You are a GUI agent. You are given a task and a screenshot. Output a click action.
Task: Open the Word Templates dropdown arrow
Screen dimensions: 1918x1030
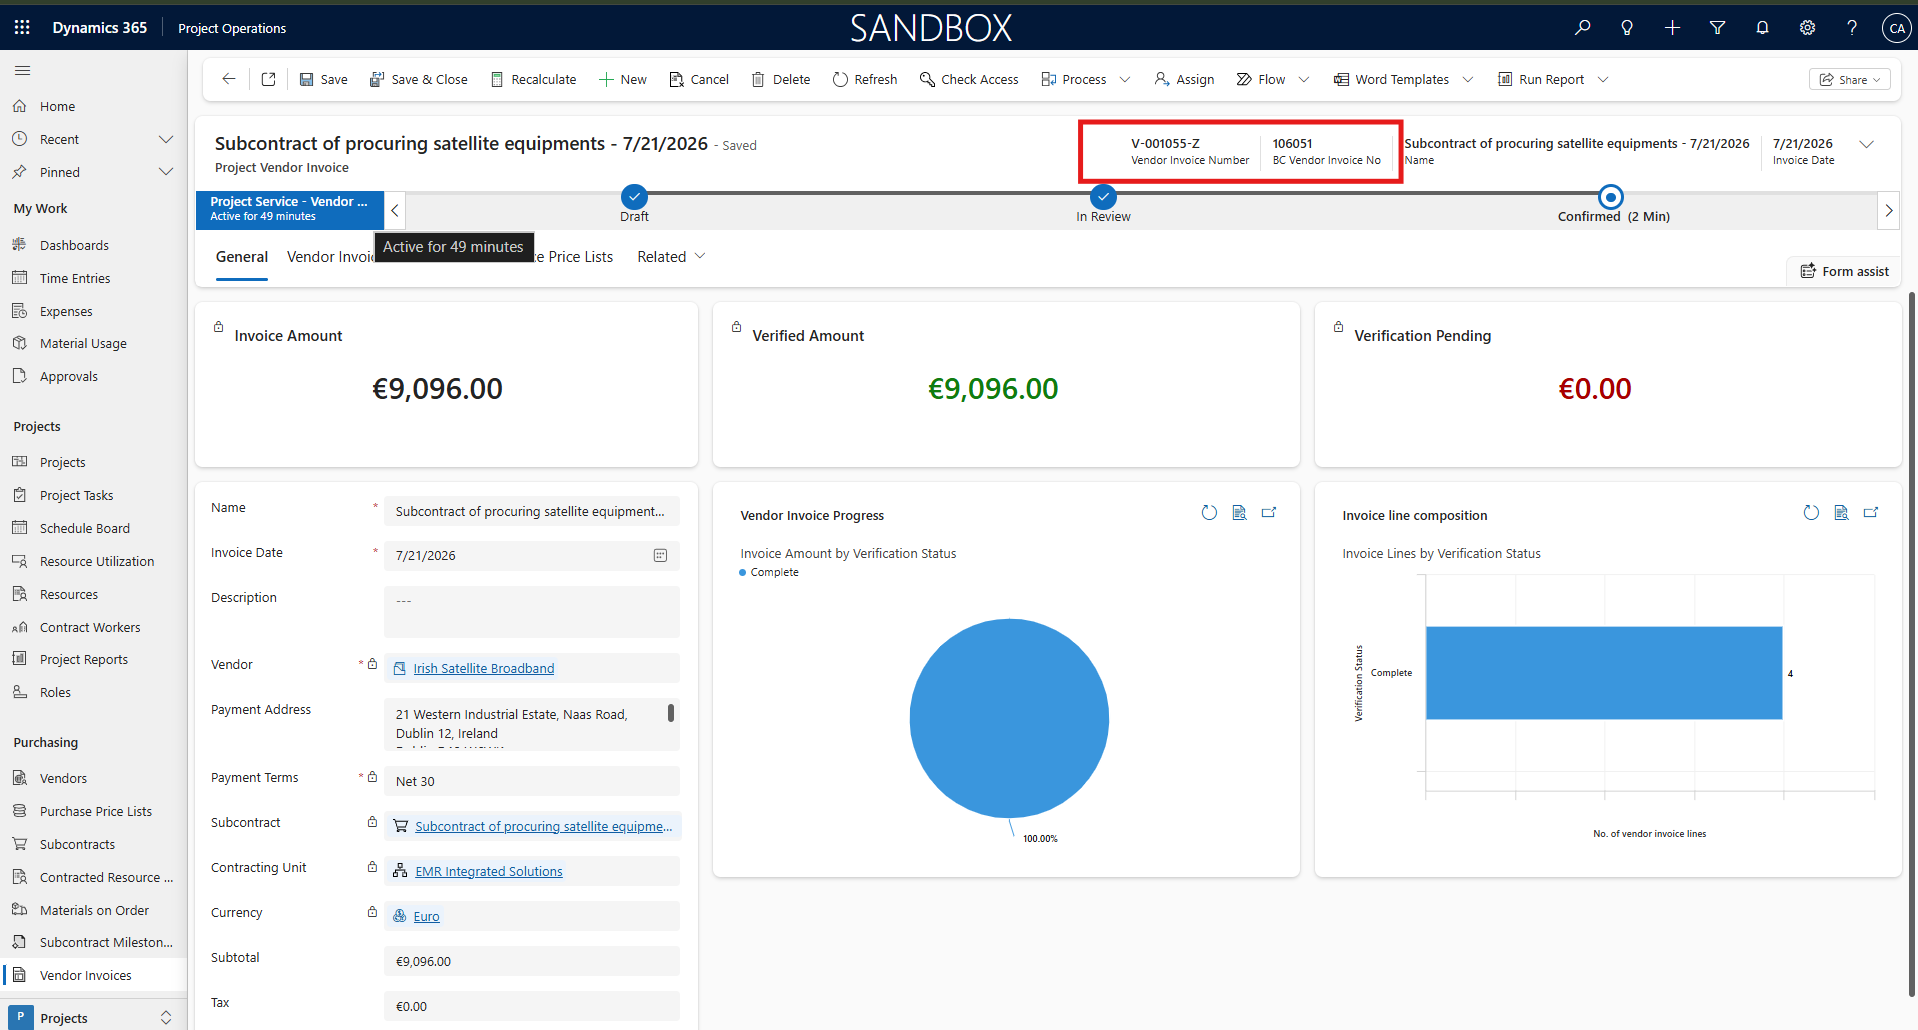[1468, 79]
